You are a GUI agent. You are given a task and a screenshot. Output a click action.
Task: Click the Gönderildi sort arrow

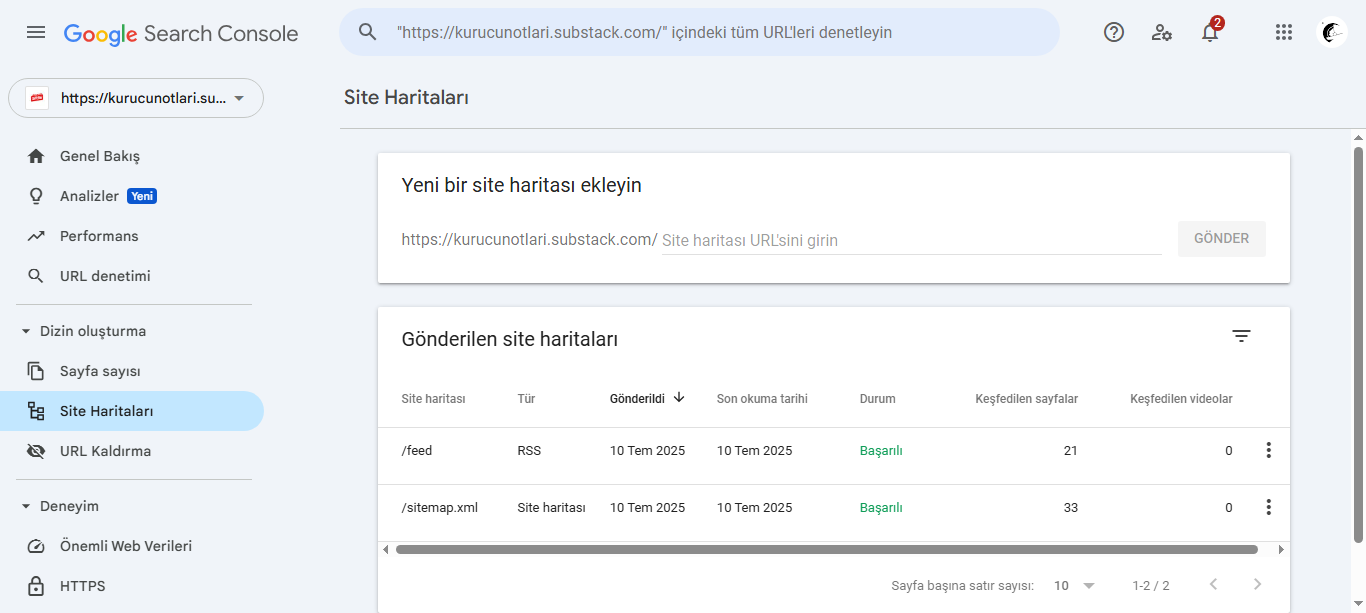[679, 397]
